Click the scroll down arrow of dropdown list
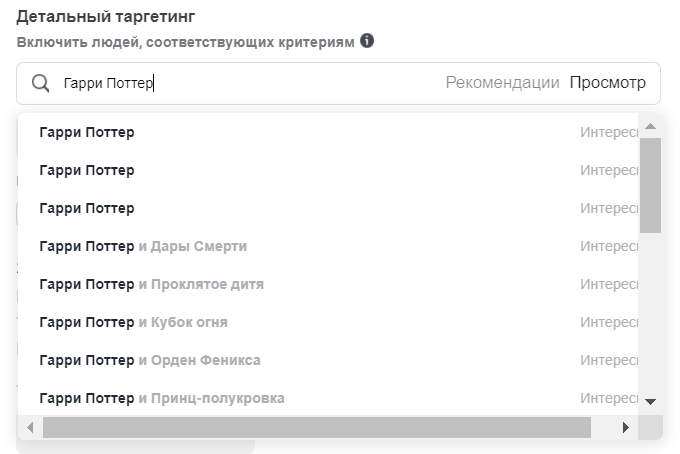Viewport: 680px width, 454px height. [x=650, y=402]
